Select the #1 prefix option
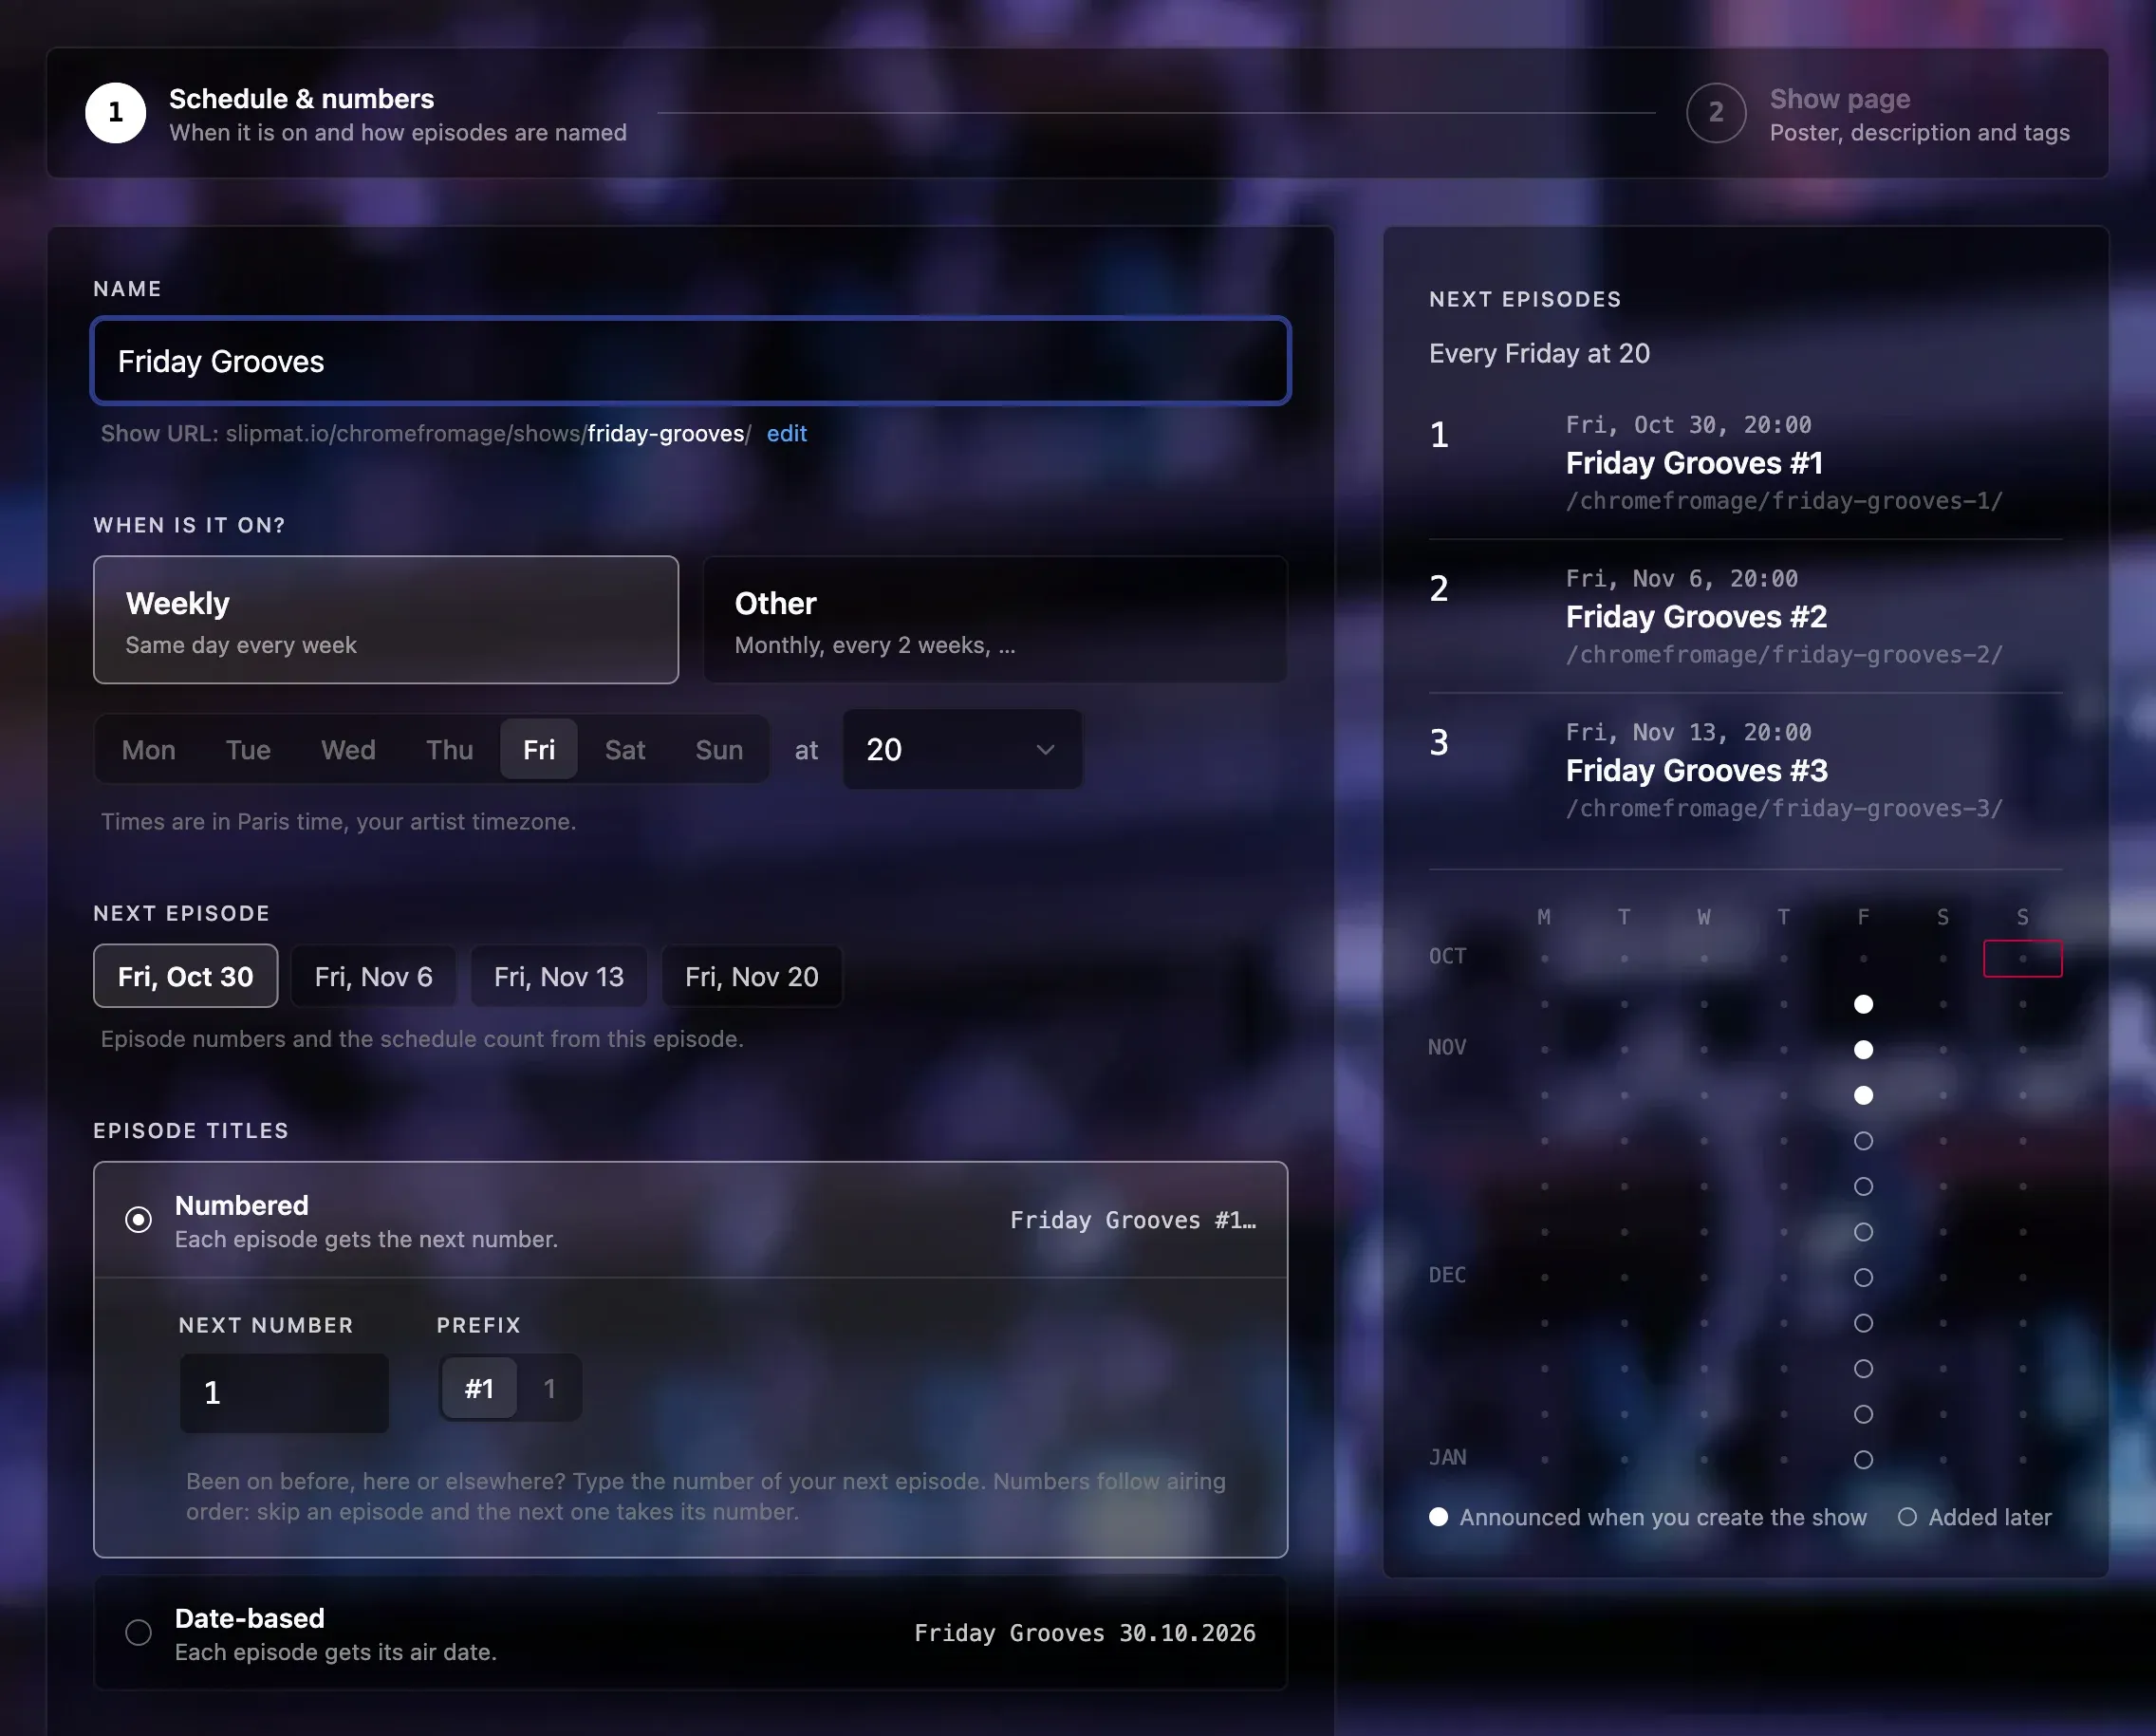Screen dimensions: 2156x1736 [479, 1388]
